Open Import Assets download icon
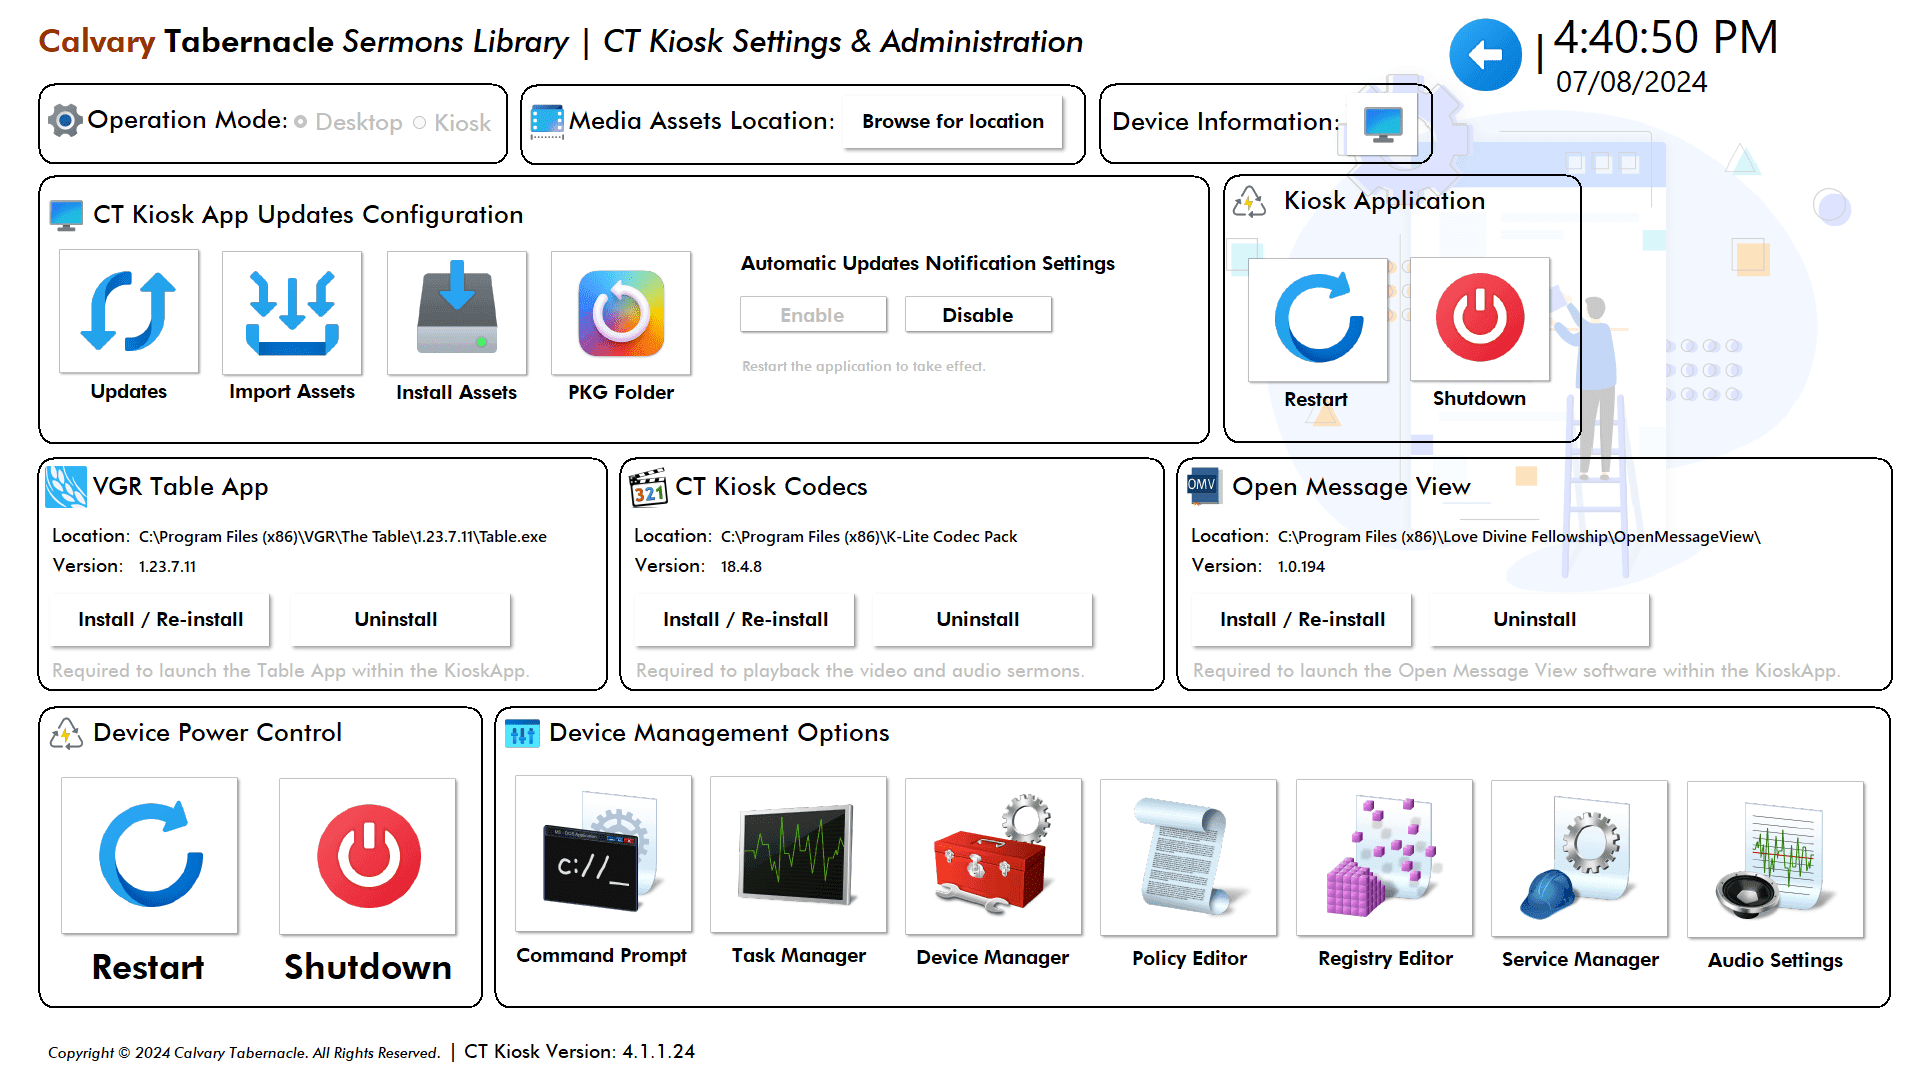 tap(291, 312)
